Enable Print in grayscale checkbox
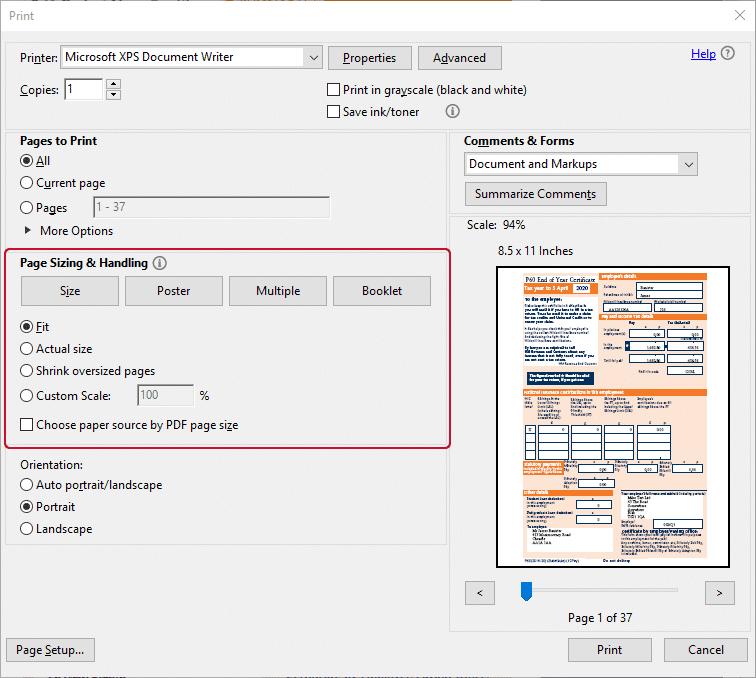Image resolution: width=756 pixels, height=678 pixels. 334,90
